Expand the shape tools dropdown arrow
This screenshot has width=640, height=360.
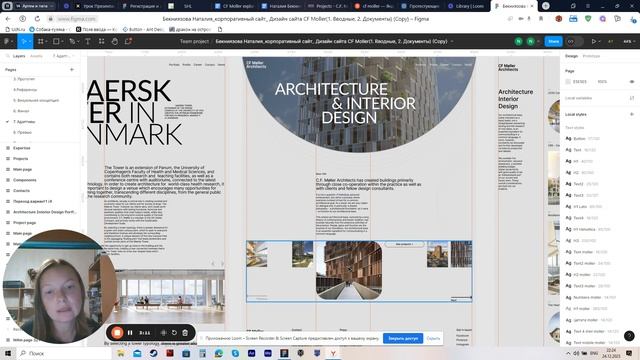[x=62, y=41]
